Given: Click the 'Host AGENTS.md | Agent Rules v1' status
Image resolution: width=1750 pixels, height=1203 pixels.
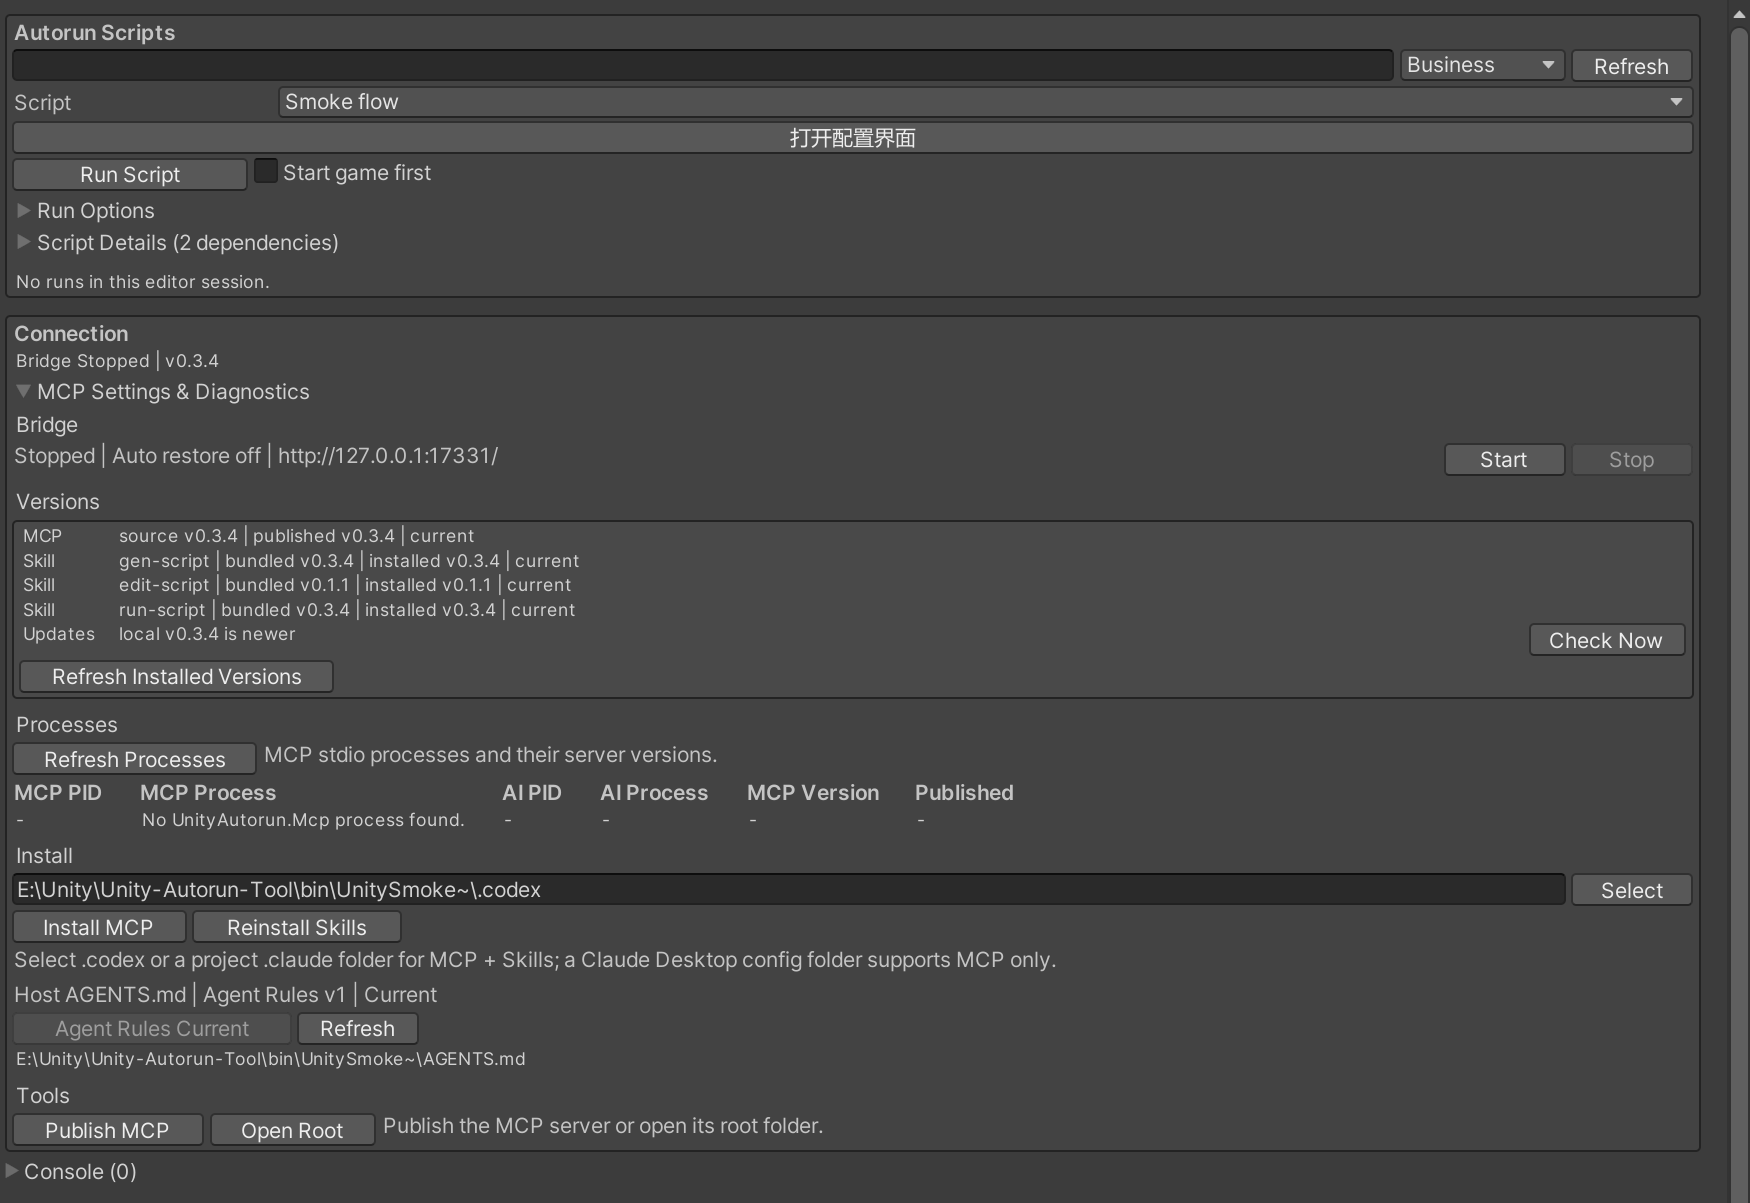Looking at the screenshot, I should tap(179, 995).
